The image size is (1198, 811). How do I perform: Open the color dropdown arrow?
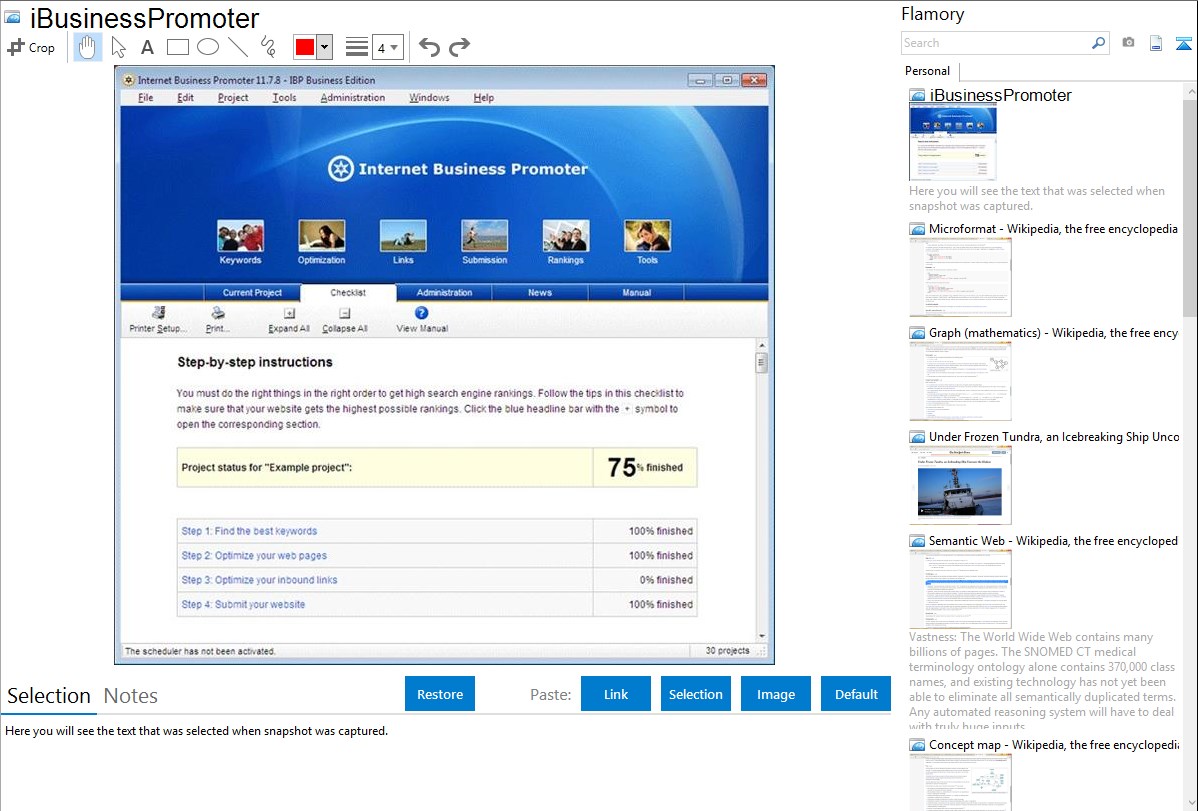click(324, 47)
